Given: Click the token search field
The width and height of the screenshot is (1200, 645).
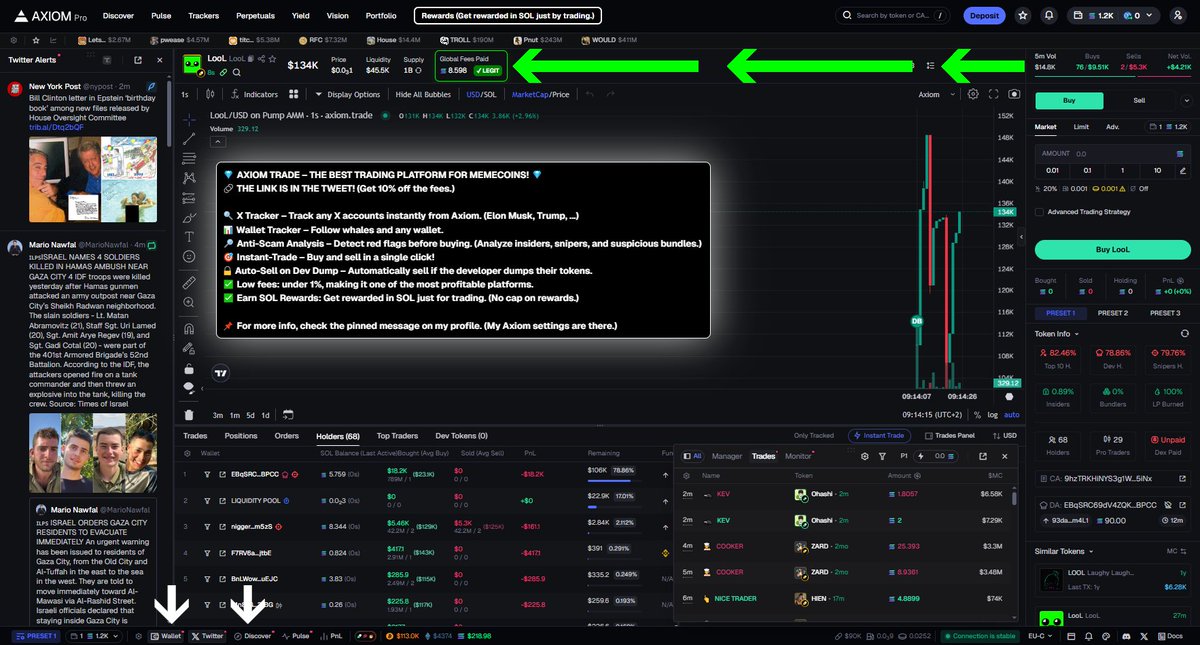Looking at the screenshot, I should tap(894, 16).
